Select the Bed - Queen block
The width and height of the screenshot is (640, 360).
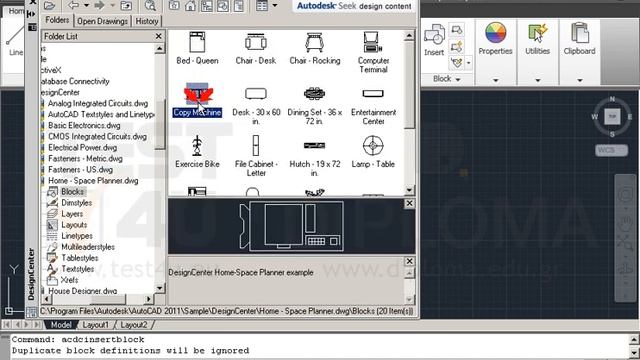197,48
